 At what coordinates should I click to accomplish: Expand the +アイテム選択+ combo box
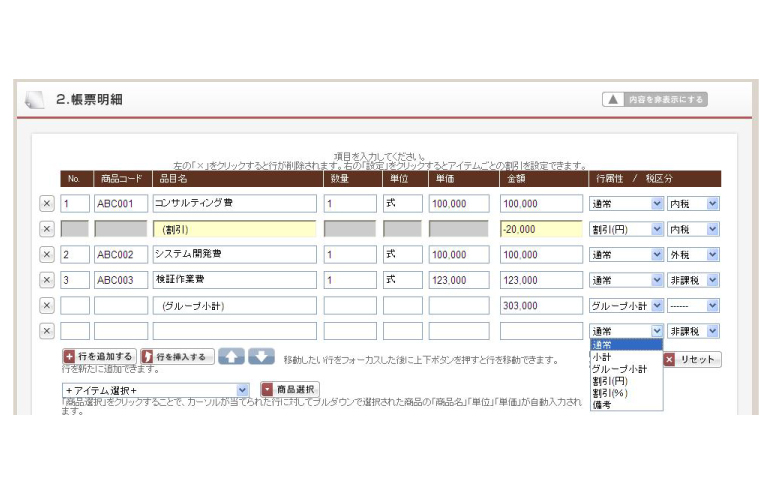point(156,391)
